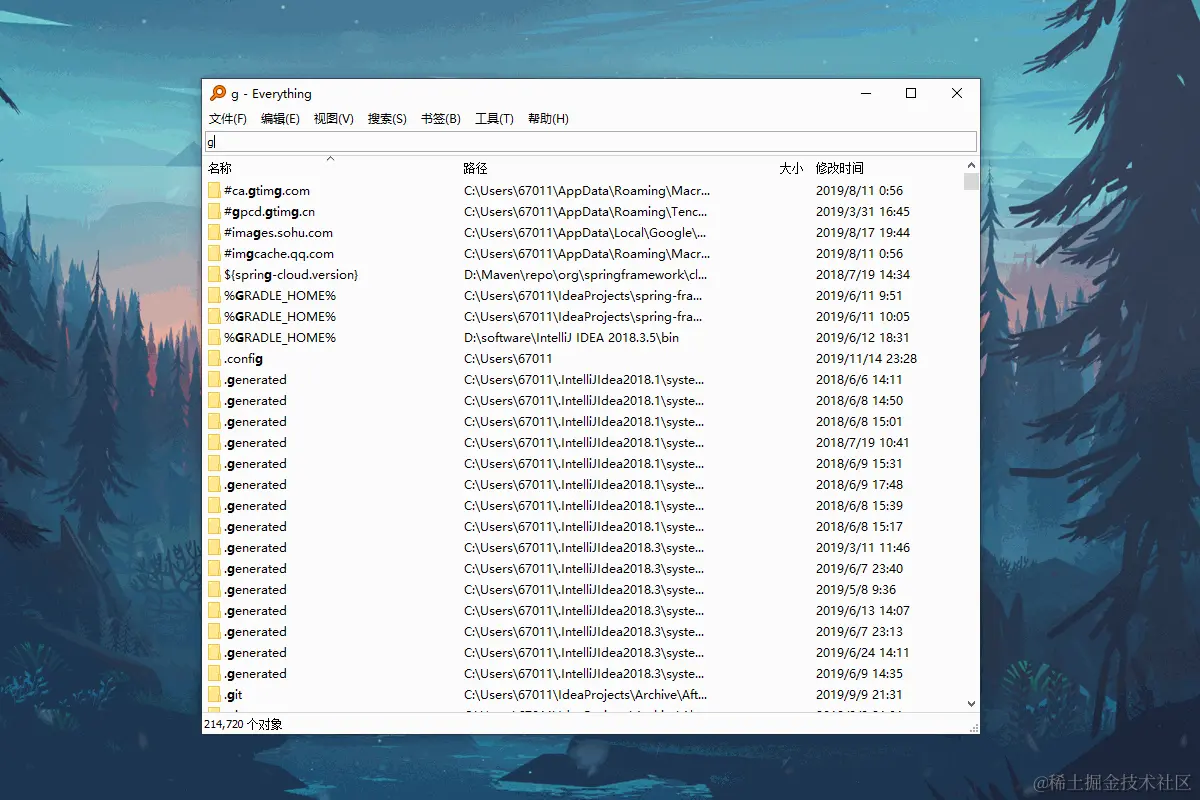Open the 搜索(S) menu
Viewport: 1200px width, 800px height.
[387, 118]
